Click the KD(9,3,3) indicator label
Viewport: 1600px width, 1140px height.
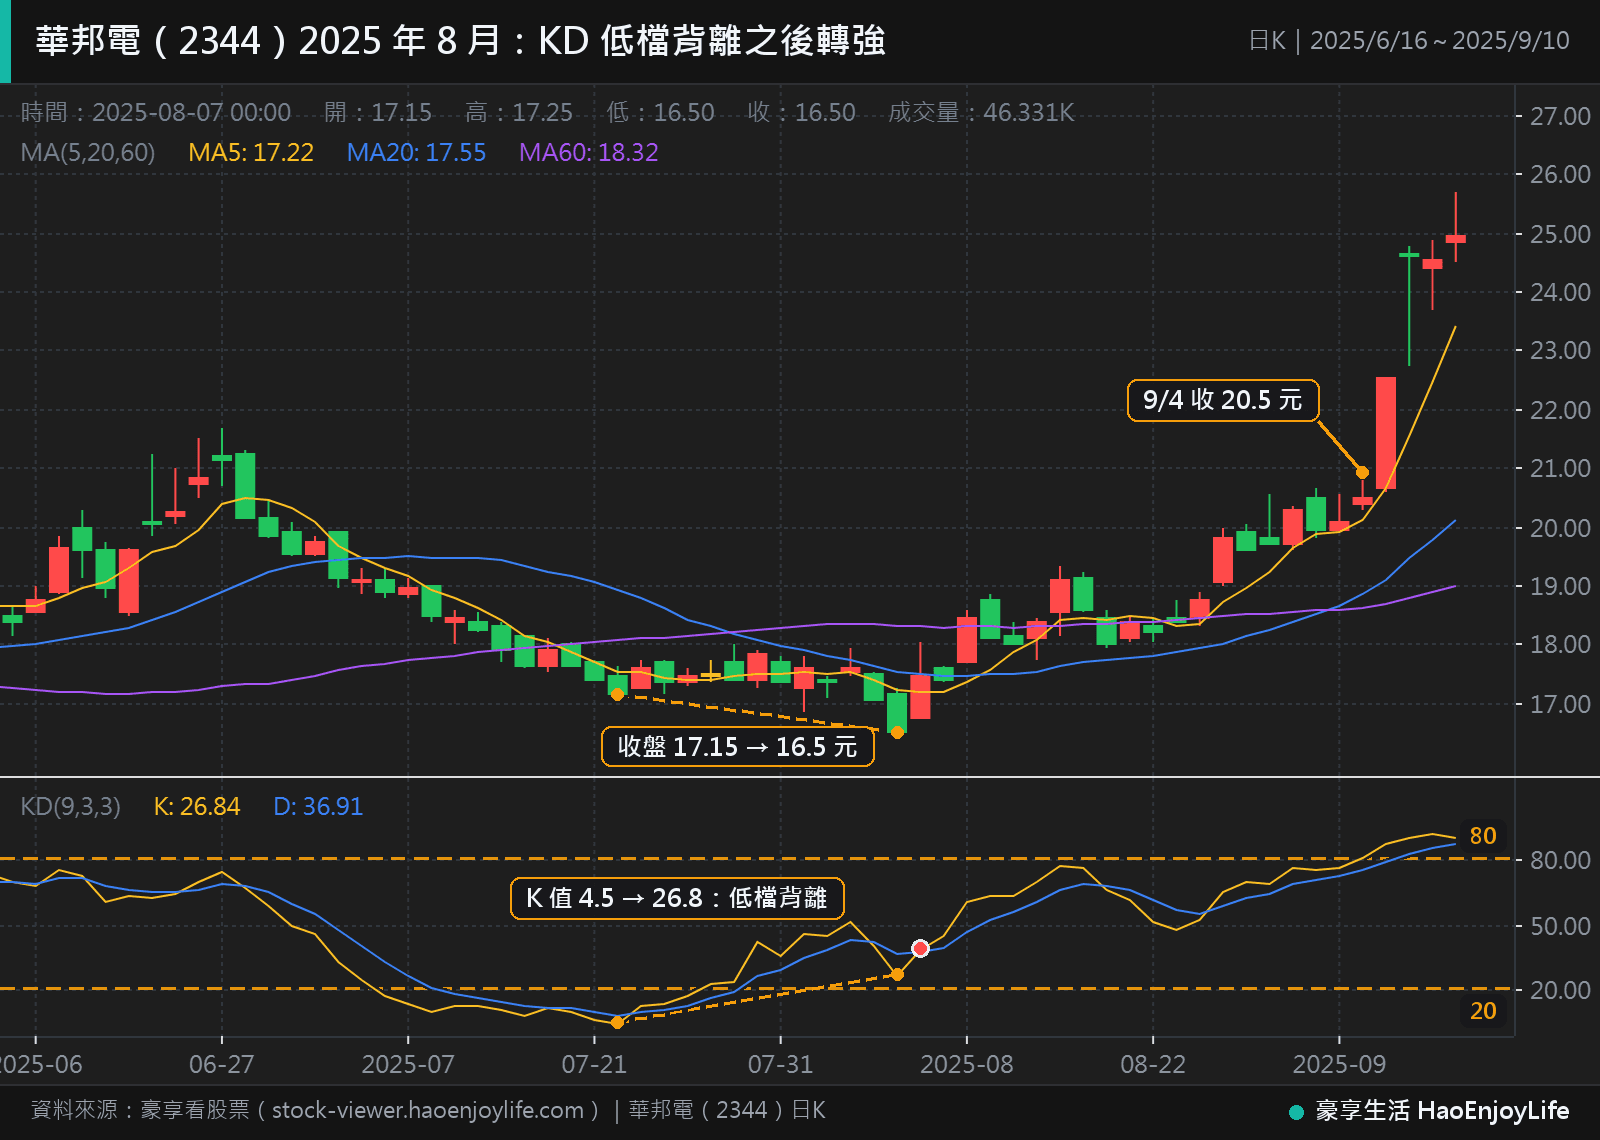pyautogui.click(x=70, y=807)
